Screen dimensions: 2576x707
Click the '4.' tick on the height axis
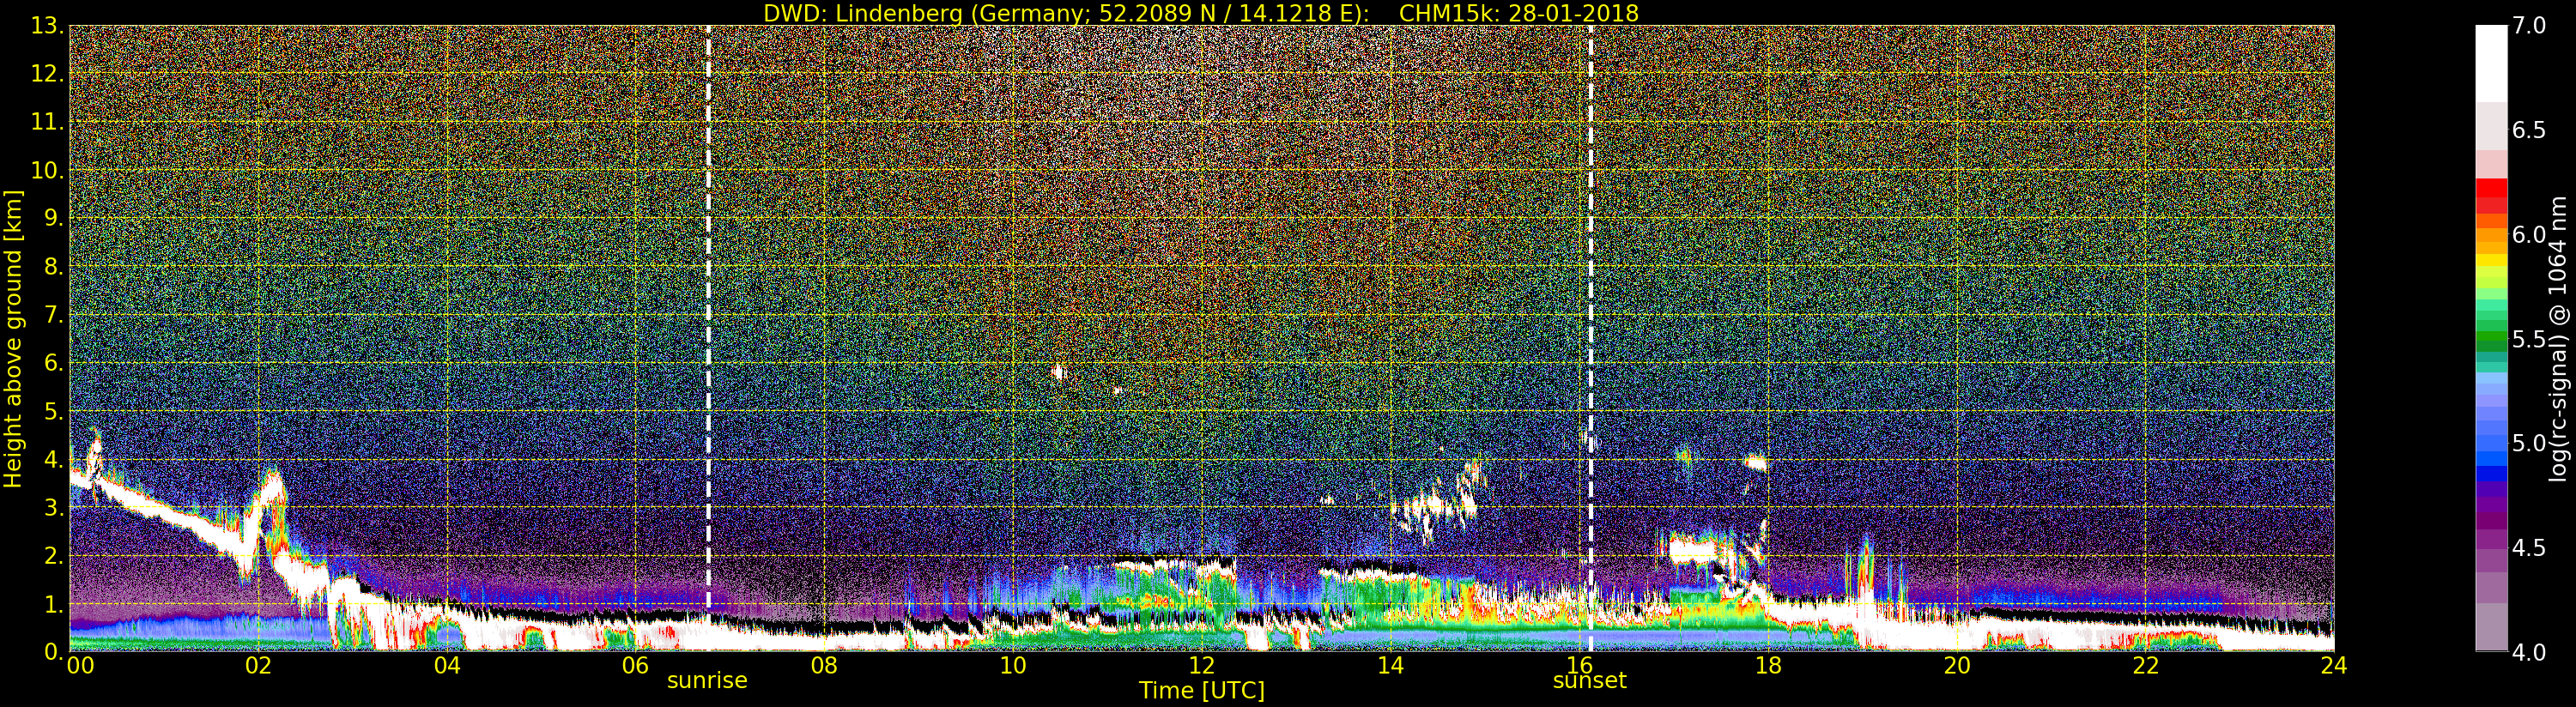[54, 459]
